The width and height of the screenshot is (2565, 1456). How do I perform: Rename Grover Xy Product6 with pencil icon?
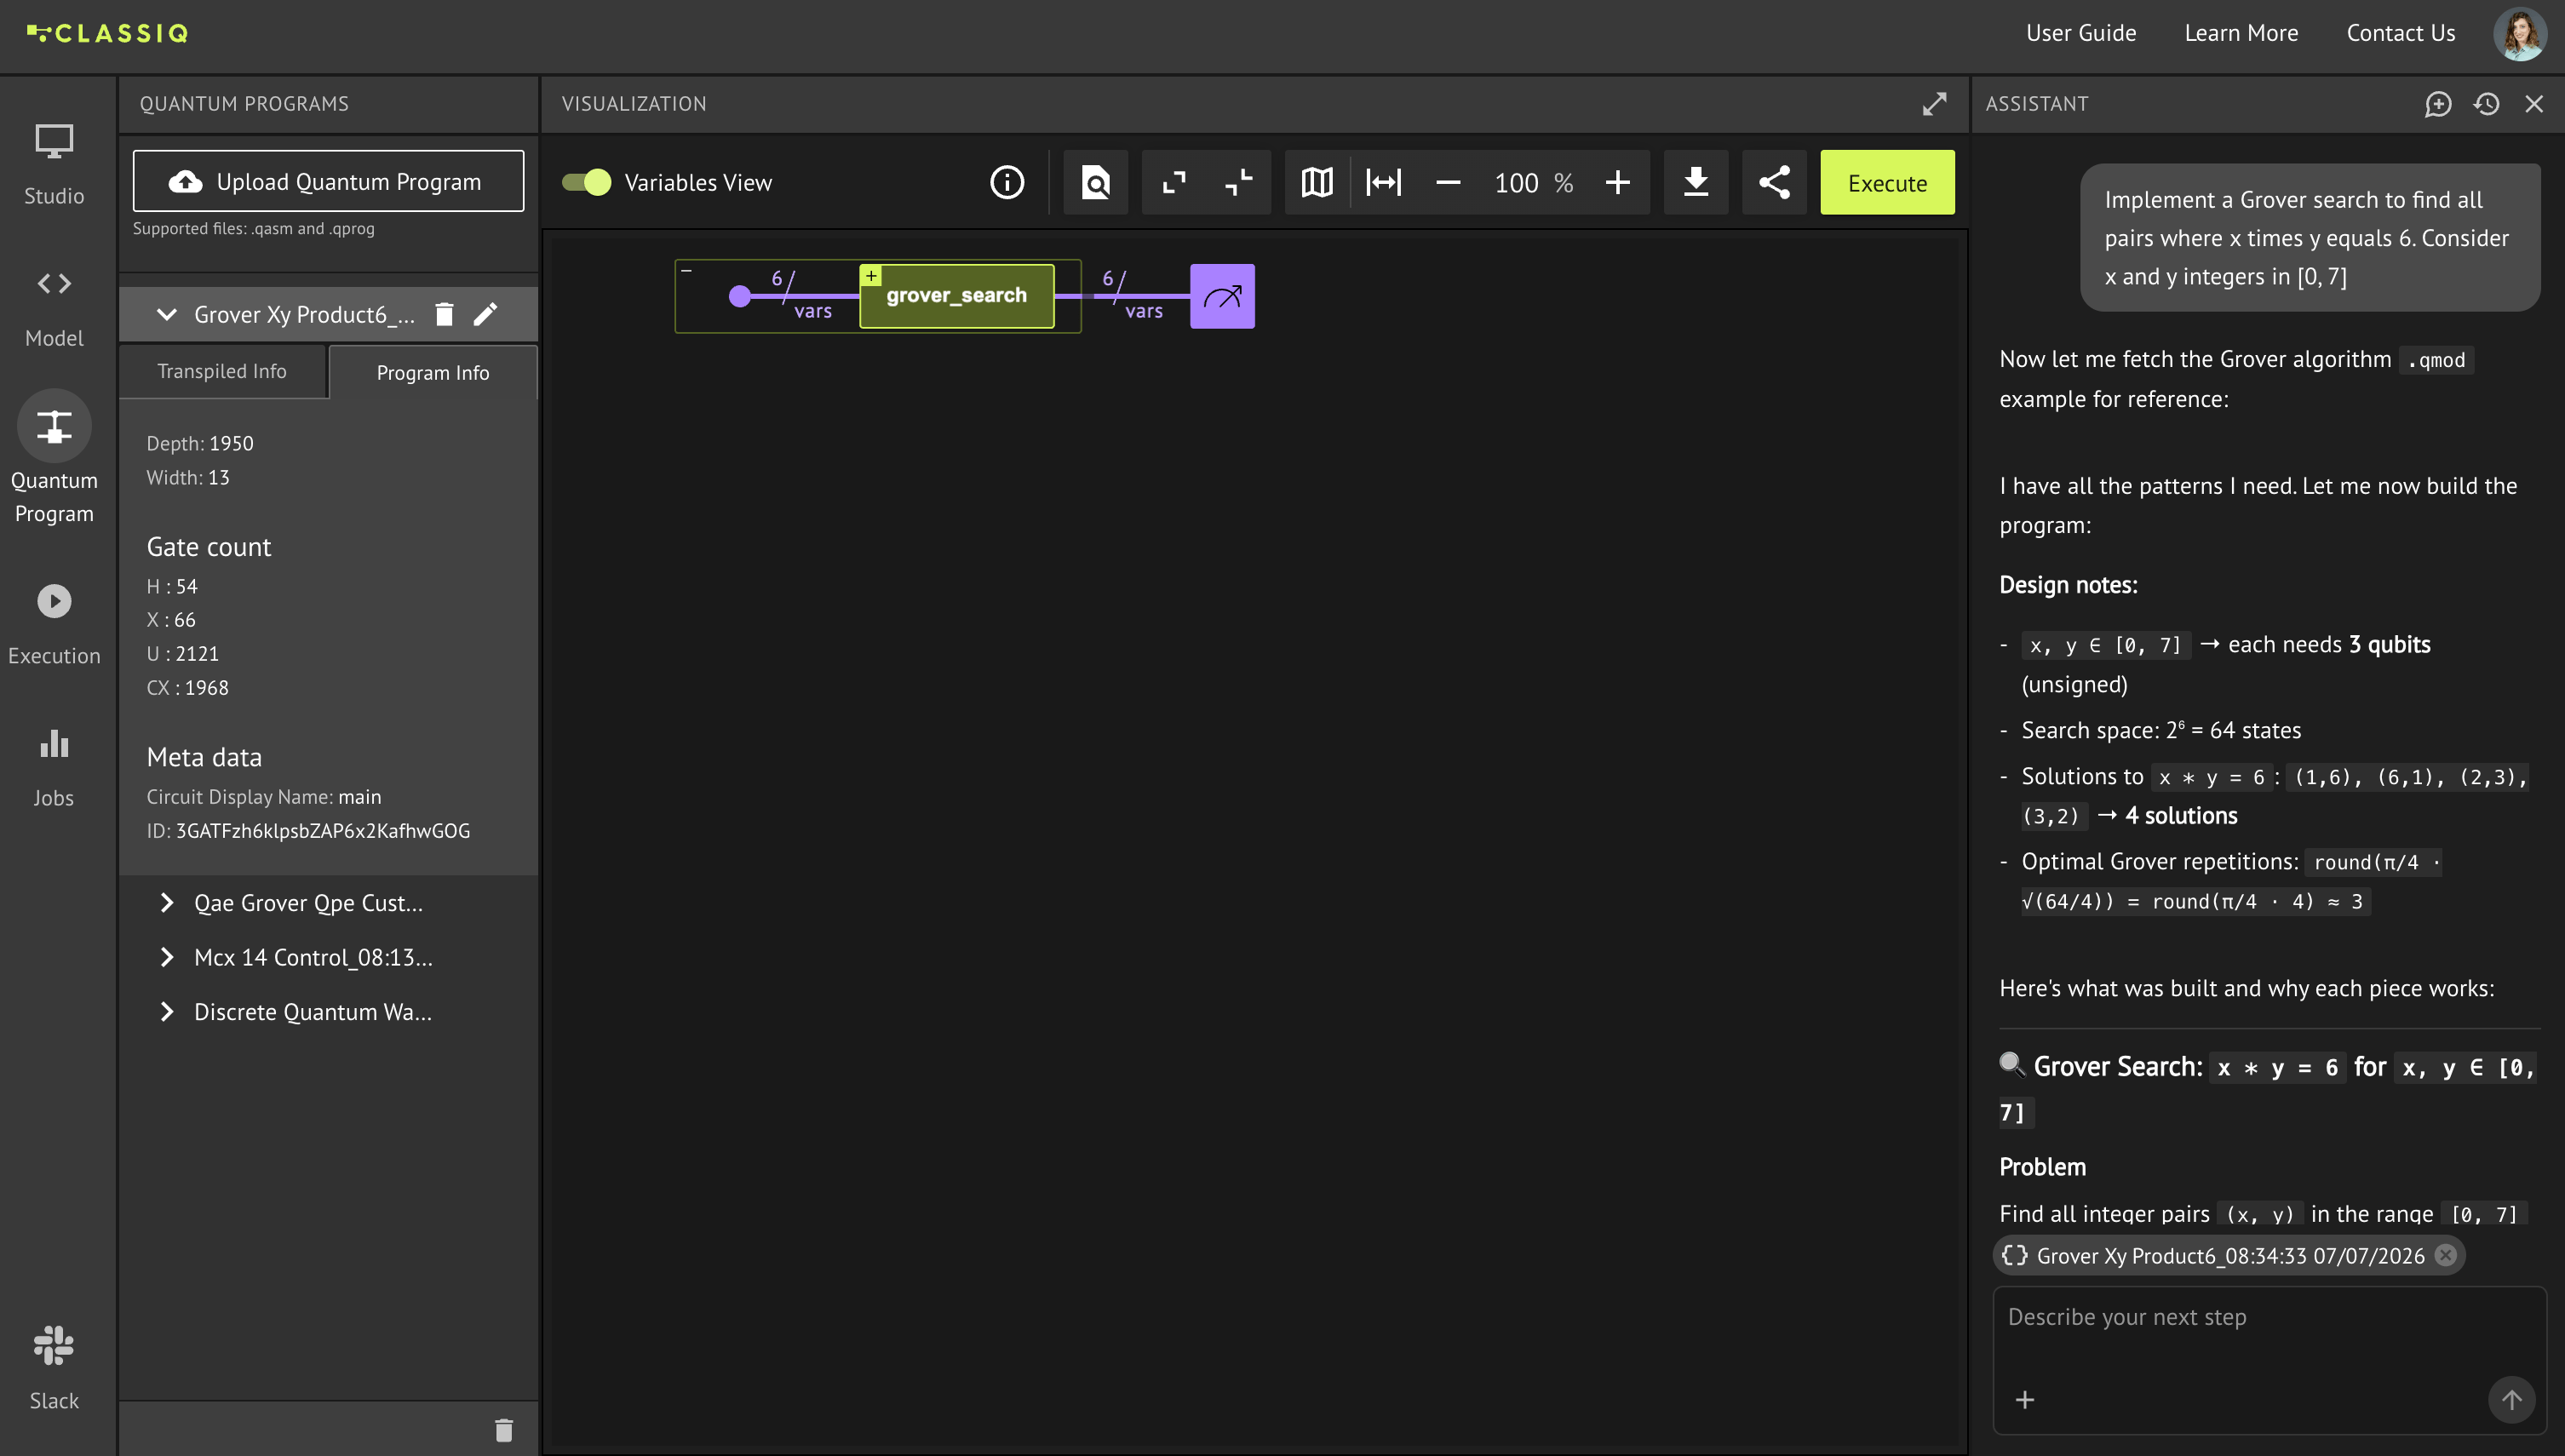coord(485,315)
